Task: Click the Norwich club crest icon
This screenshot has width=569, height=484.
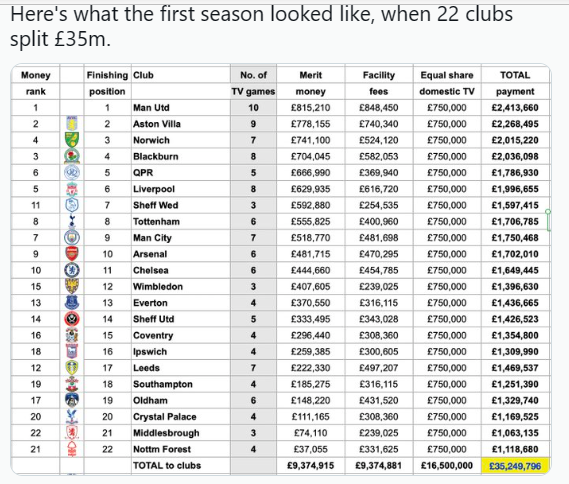Action: point(72,140)
